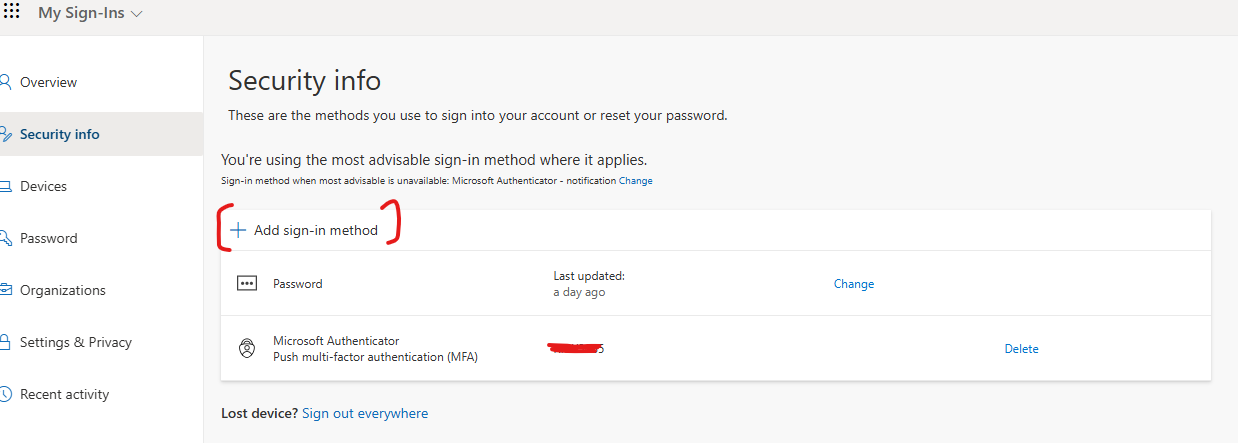Delete the Microsoft Authenticator method

(x=1022, y=349)
